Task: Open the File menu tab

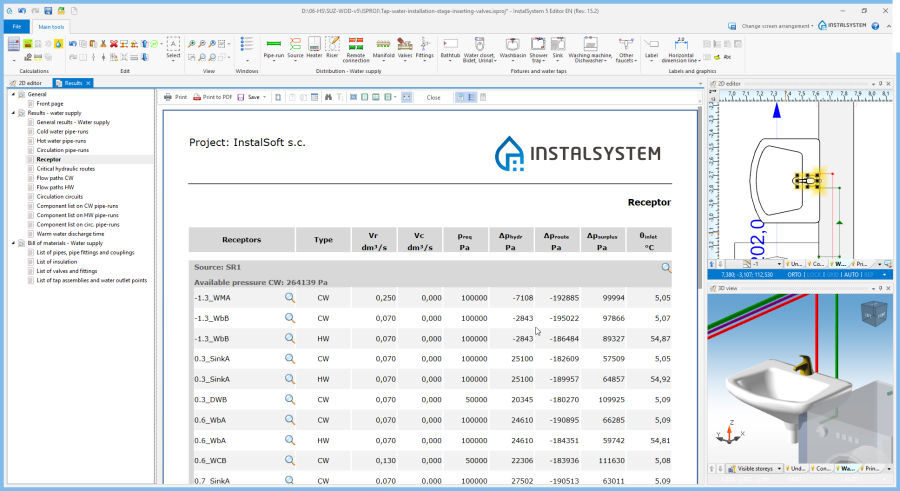Action: pyautogui.click(x=16, y=26)
